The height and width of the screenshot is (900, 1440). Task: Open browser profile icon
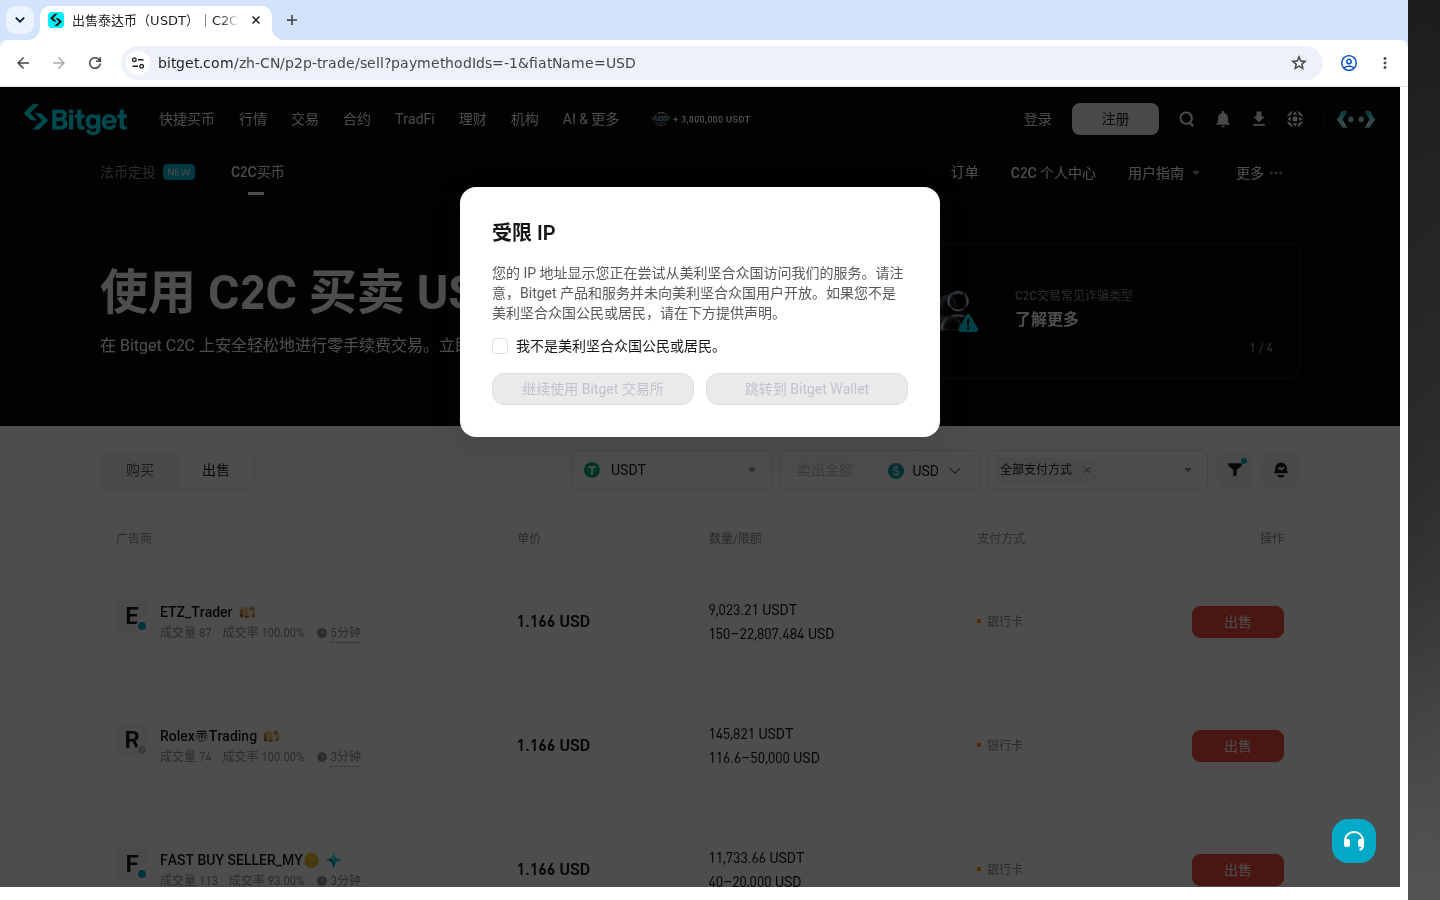1349,63
